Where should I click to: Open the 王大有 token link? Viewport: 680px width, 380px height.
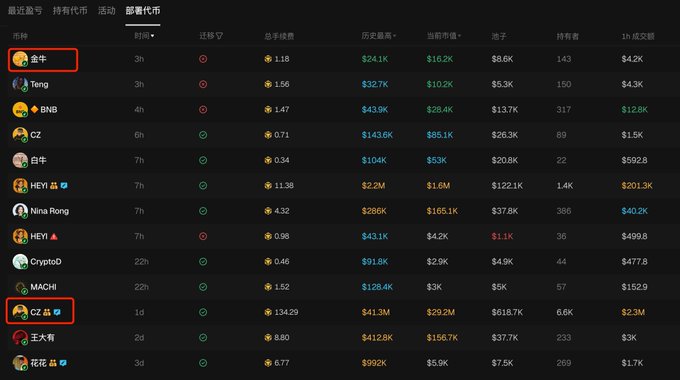tap(42, 337)
